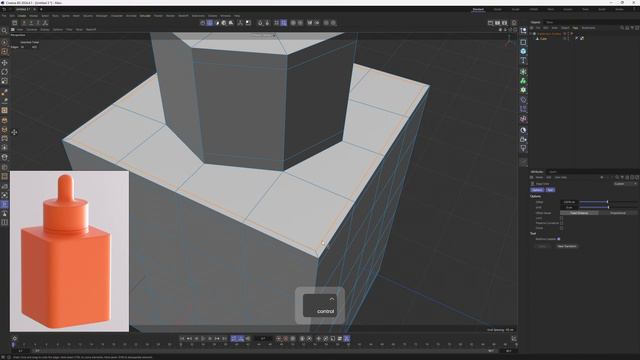This screenshot has height=360, width=640.
Task: Enable the Limit checkbox
Action: [x=562, y=218]
